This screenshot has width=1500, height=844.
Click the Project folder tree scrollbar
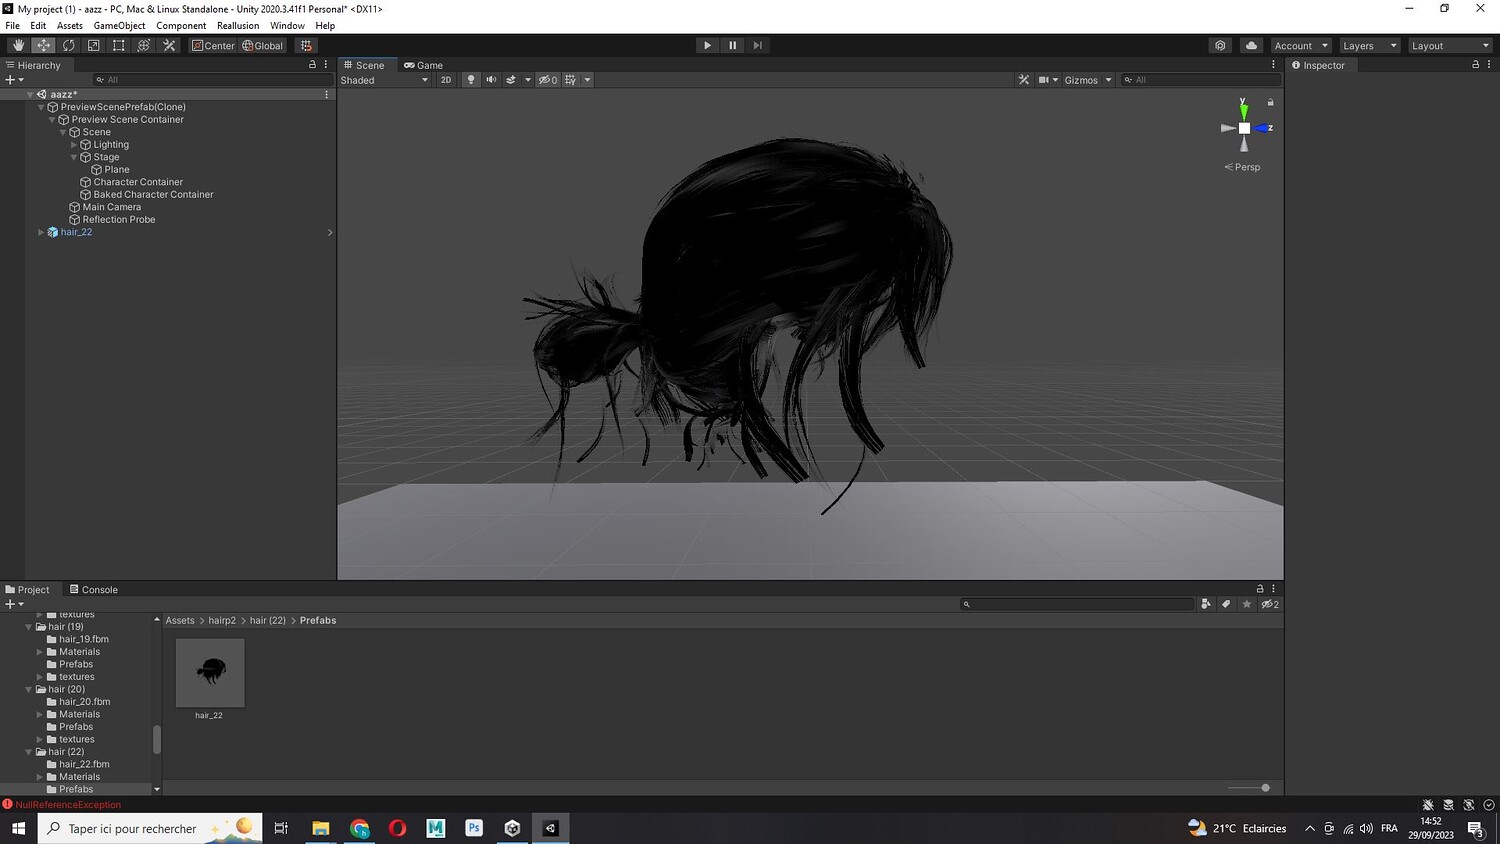click(x=157, y=740)
